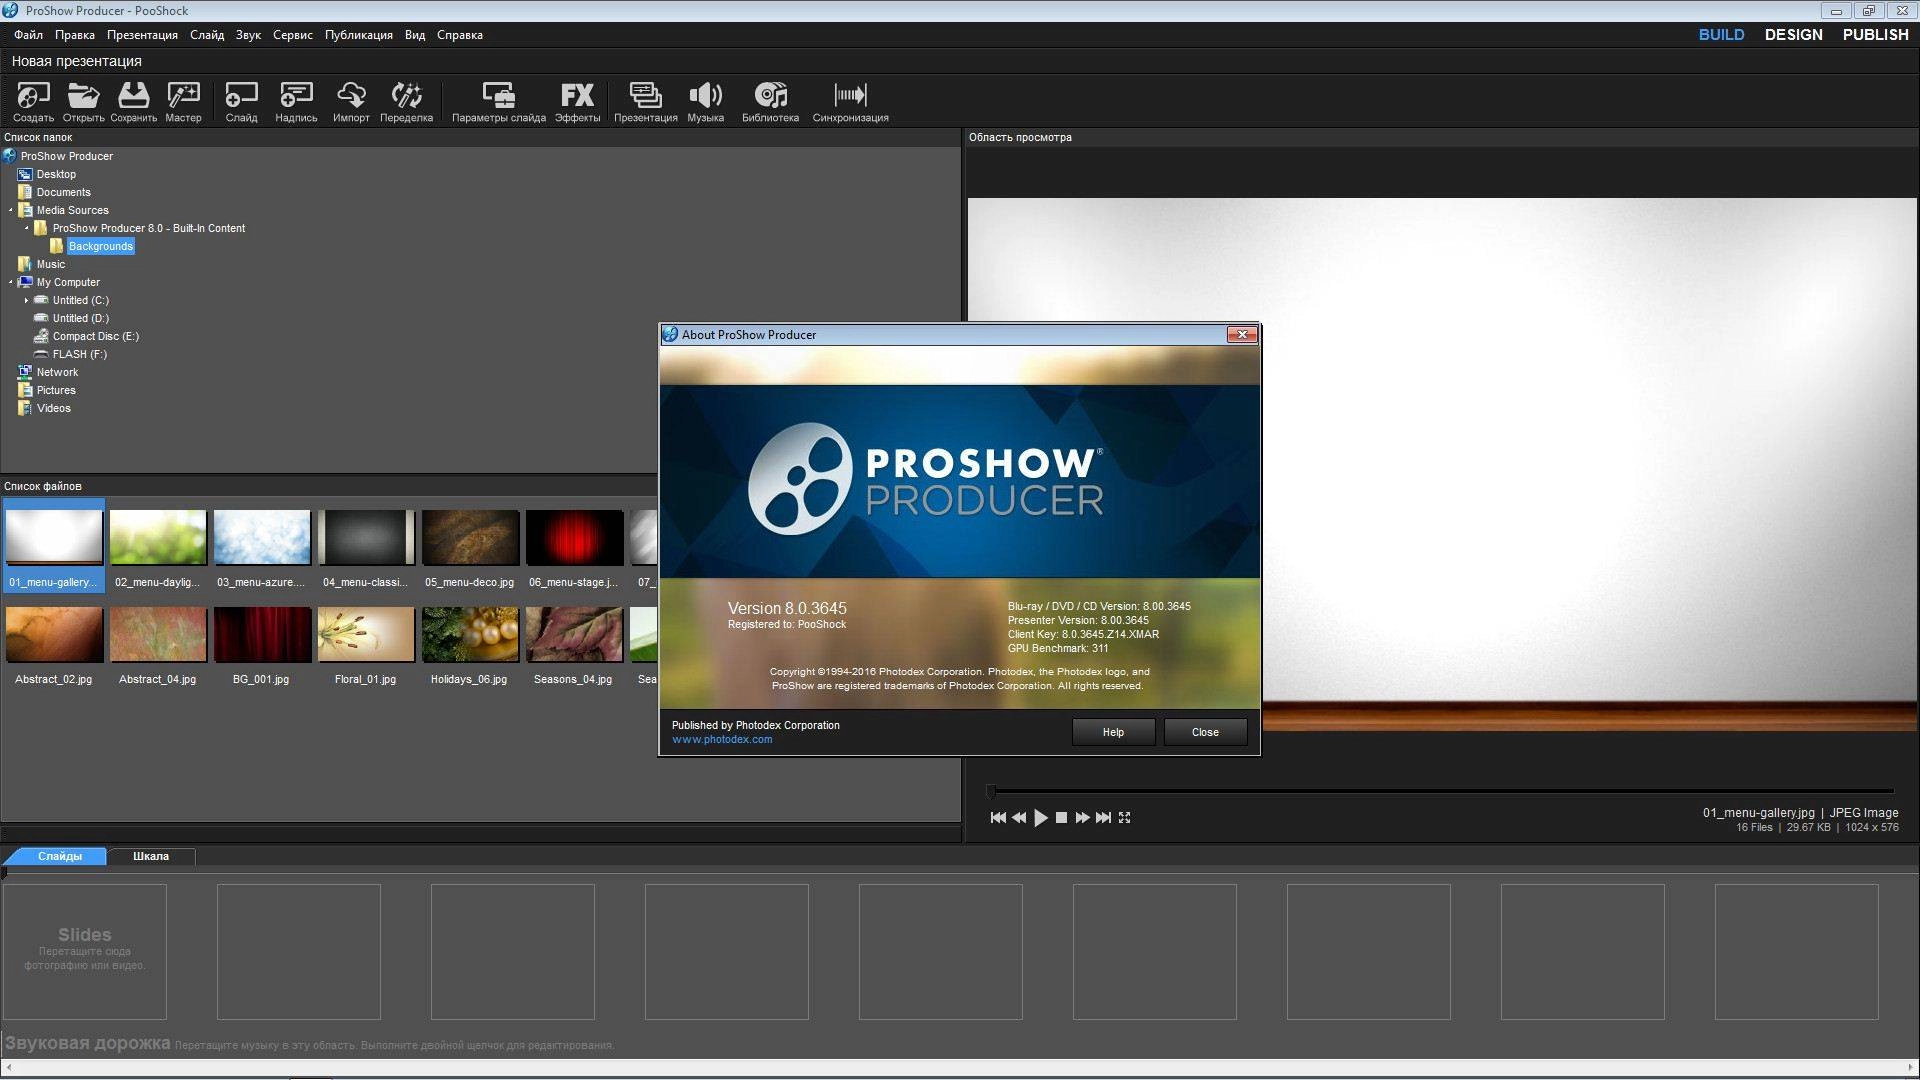Click the preview seek bar

[x=1441, y=791]
